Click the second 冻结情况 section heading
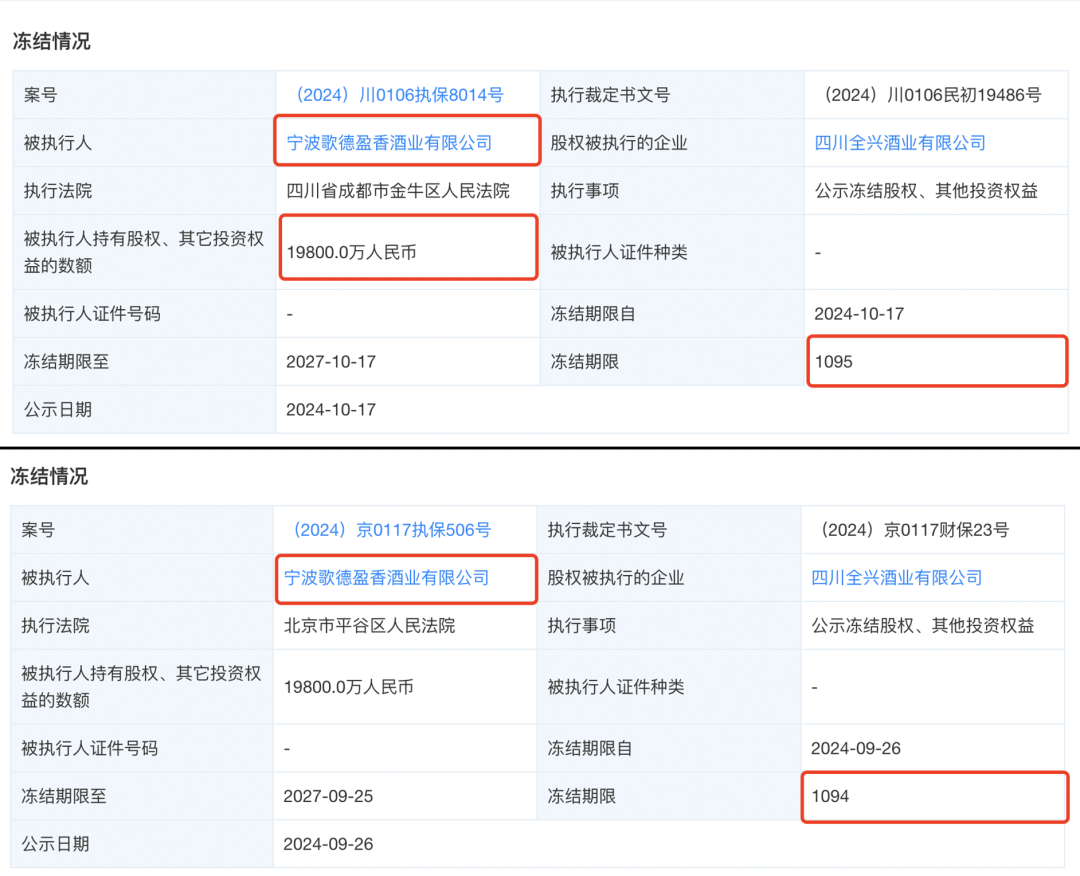Screen dimensions: 1080x876 [49, 477]
